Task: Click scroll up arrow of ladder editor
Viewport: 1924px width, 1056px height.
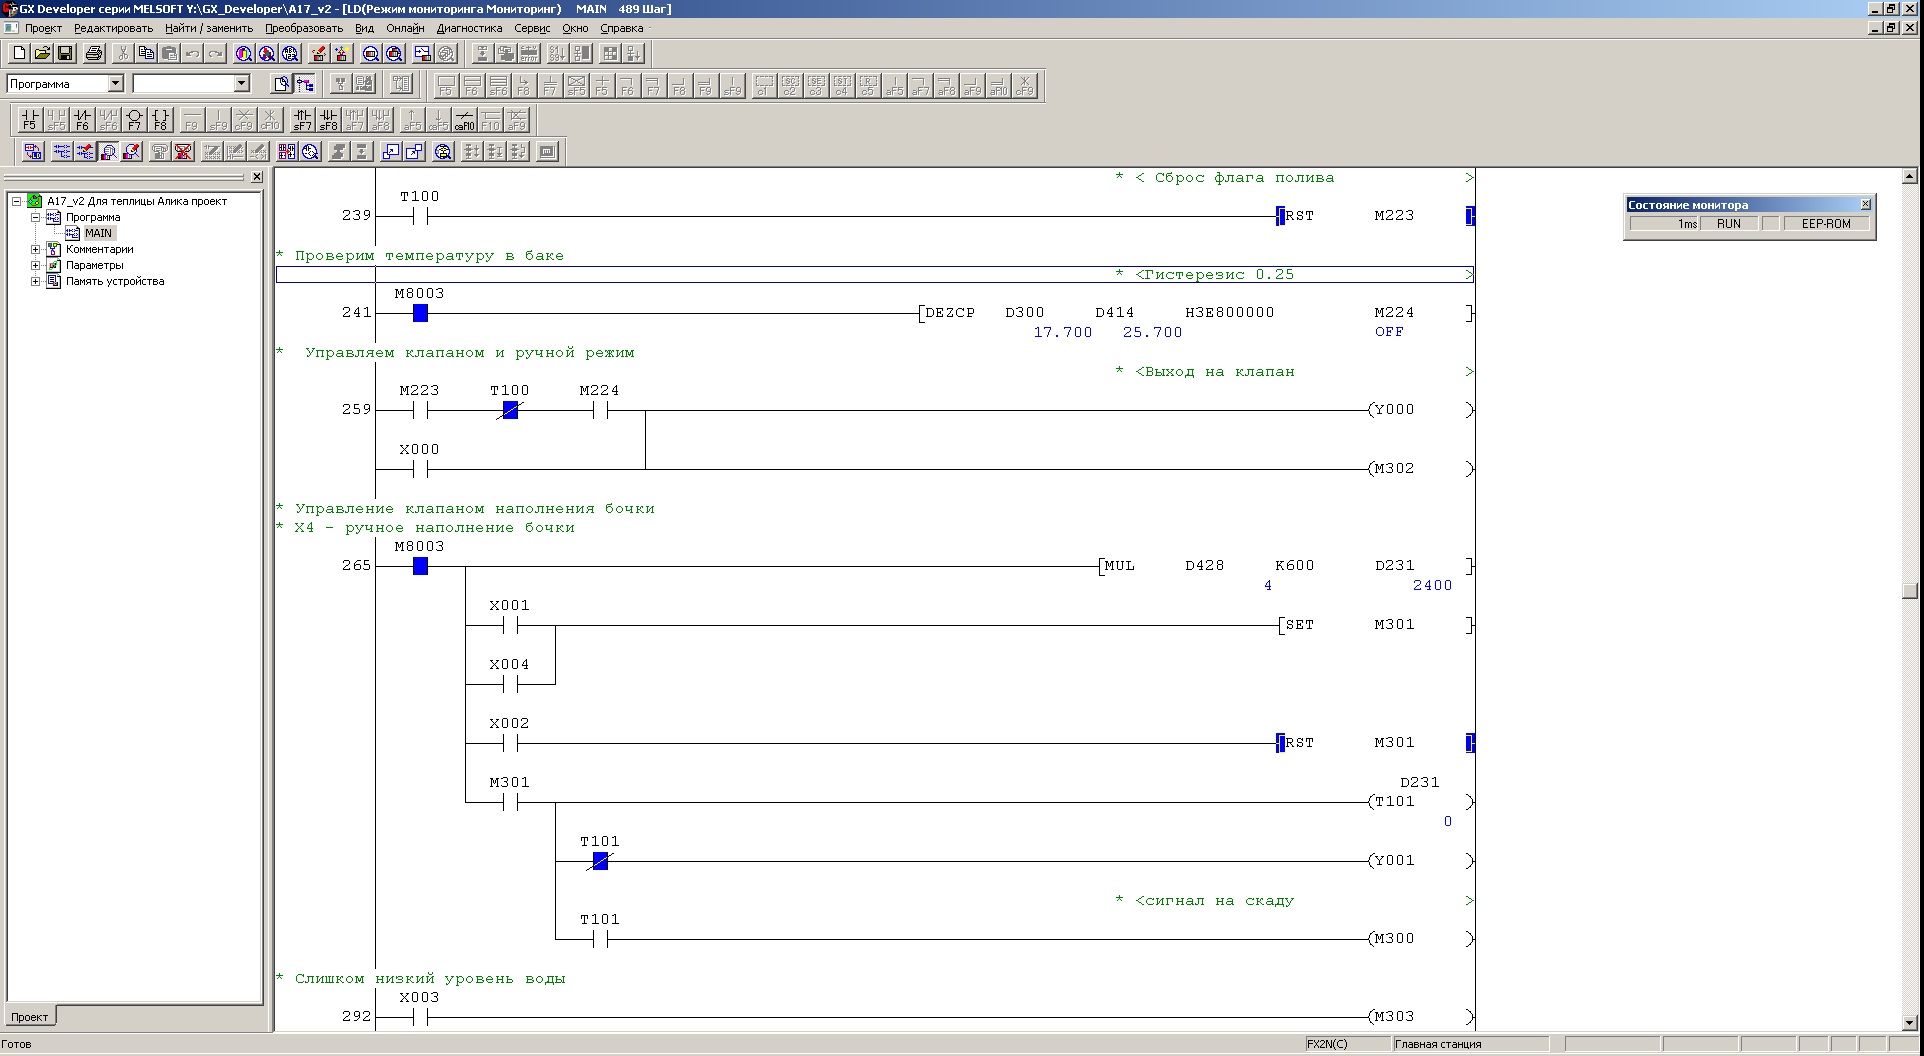Action: point(1909,176)
